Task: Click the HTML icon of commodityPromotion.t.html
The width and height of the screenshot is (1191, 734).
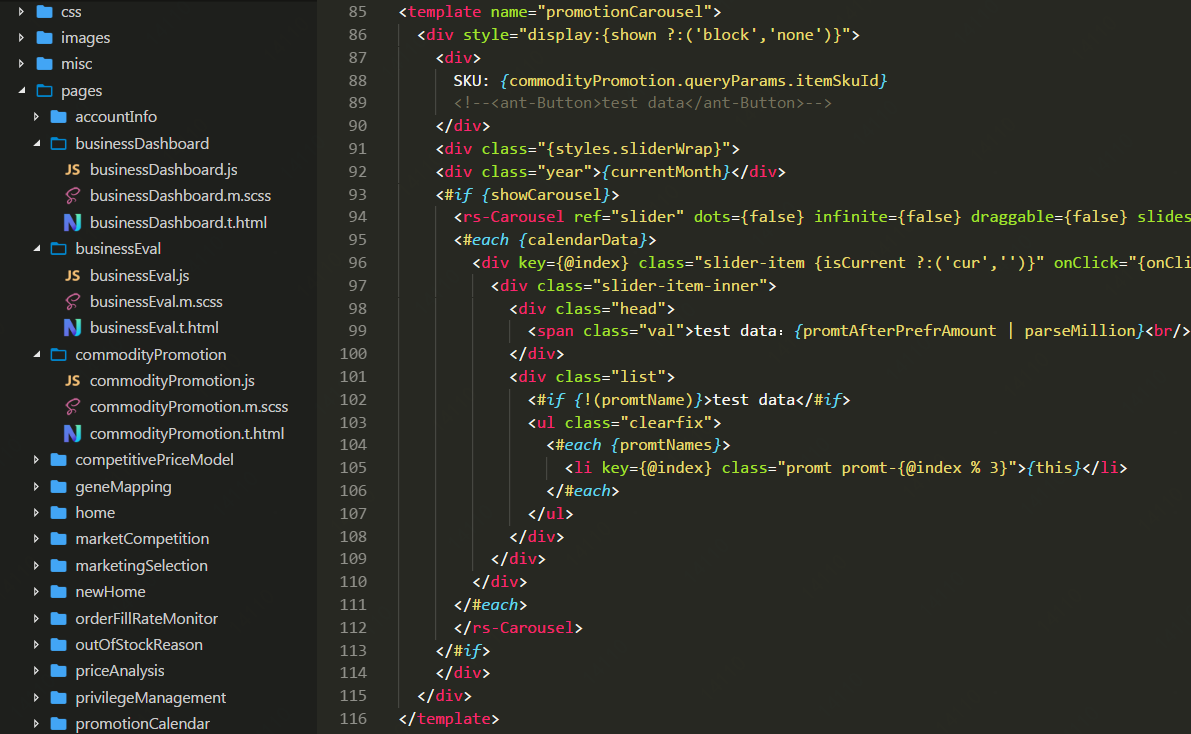Action: [72, 433]
